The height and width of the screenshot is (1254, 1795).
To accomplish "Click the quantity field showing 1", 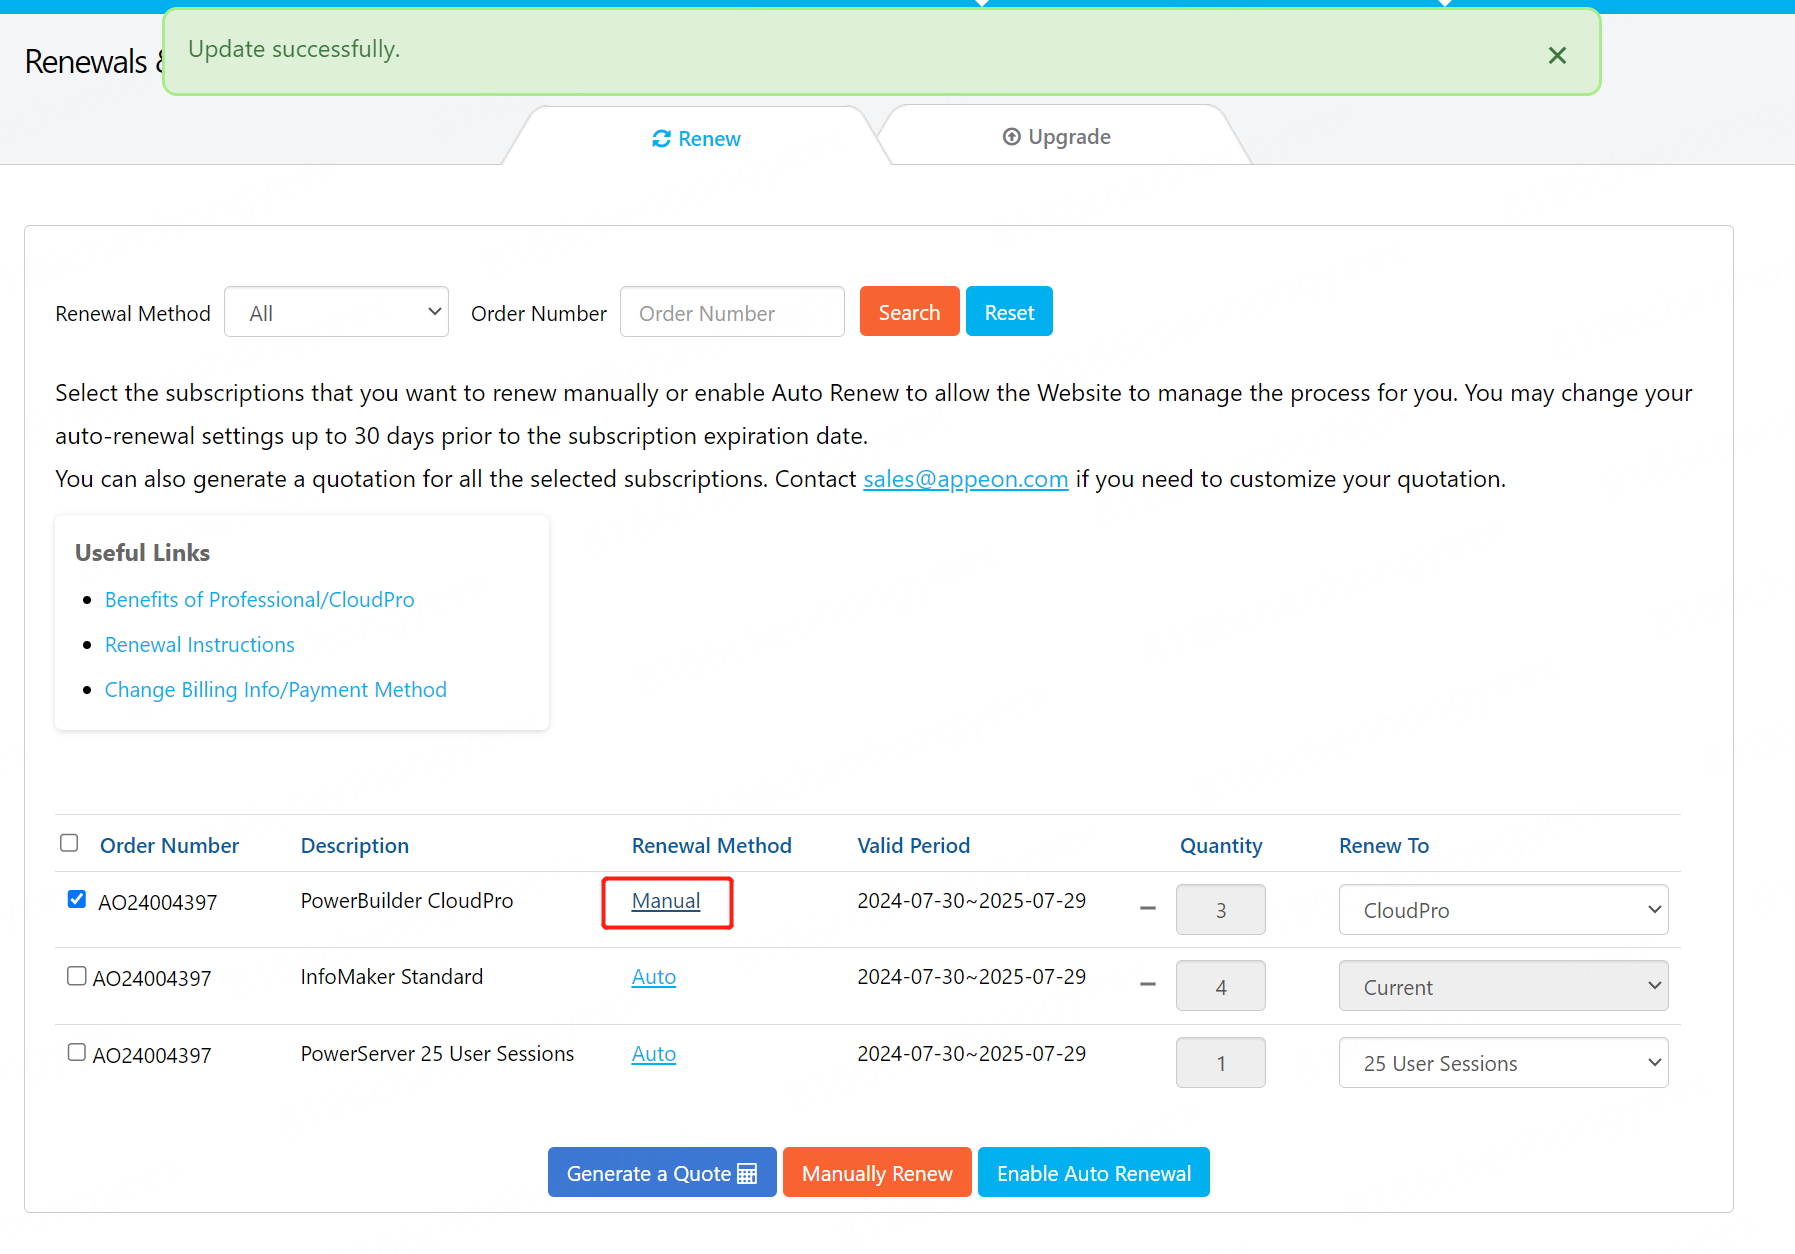I will pos(1221,1063).
